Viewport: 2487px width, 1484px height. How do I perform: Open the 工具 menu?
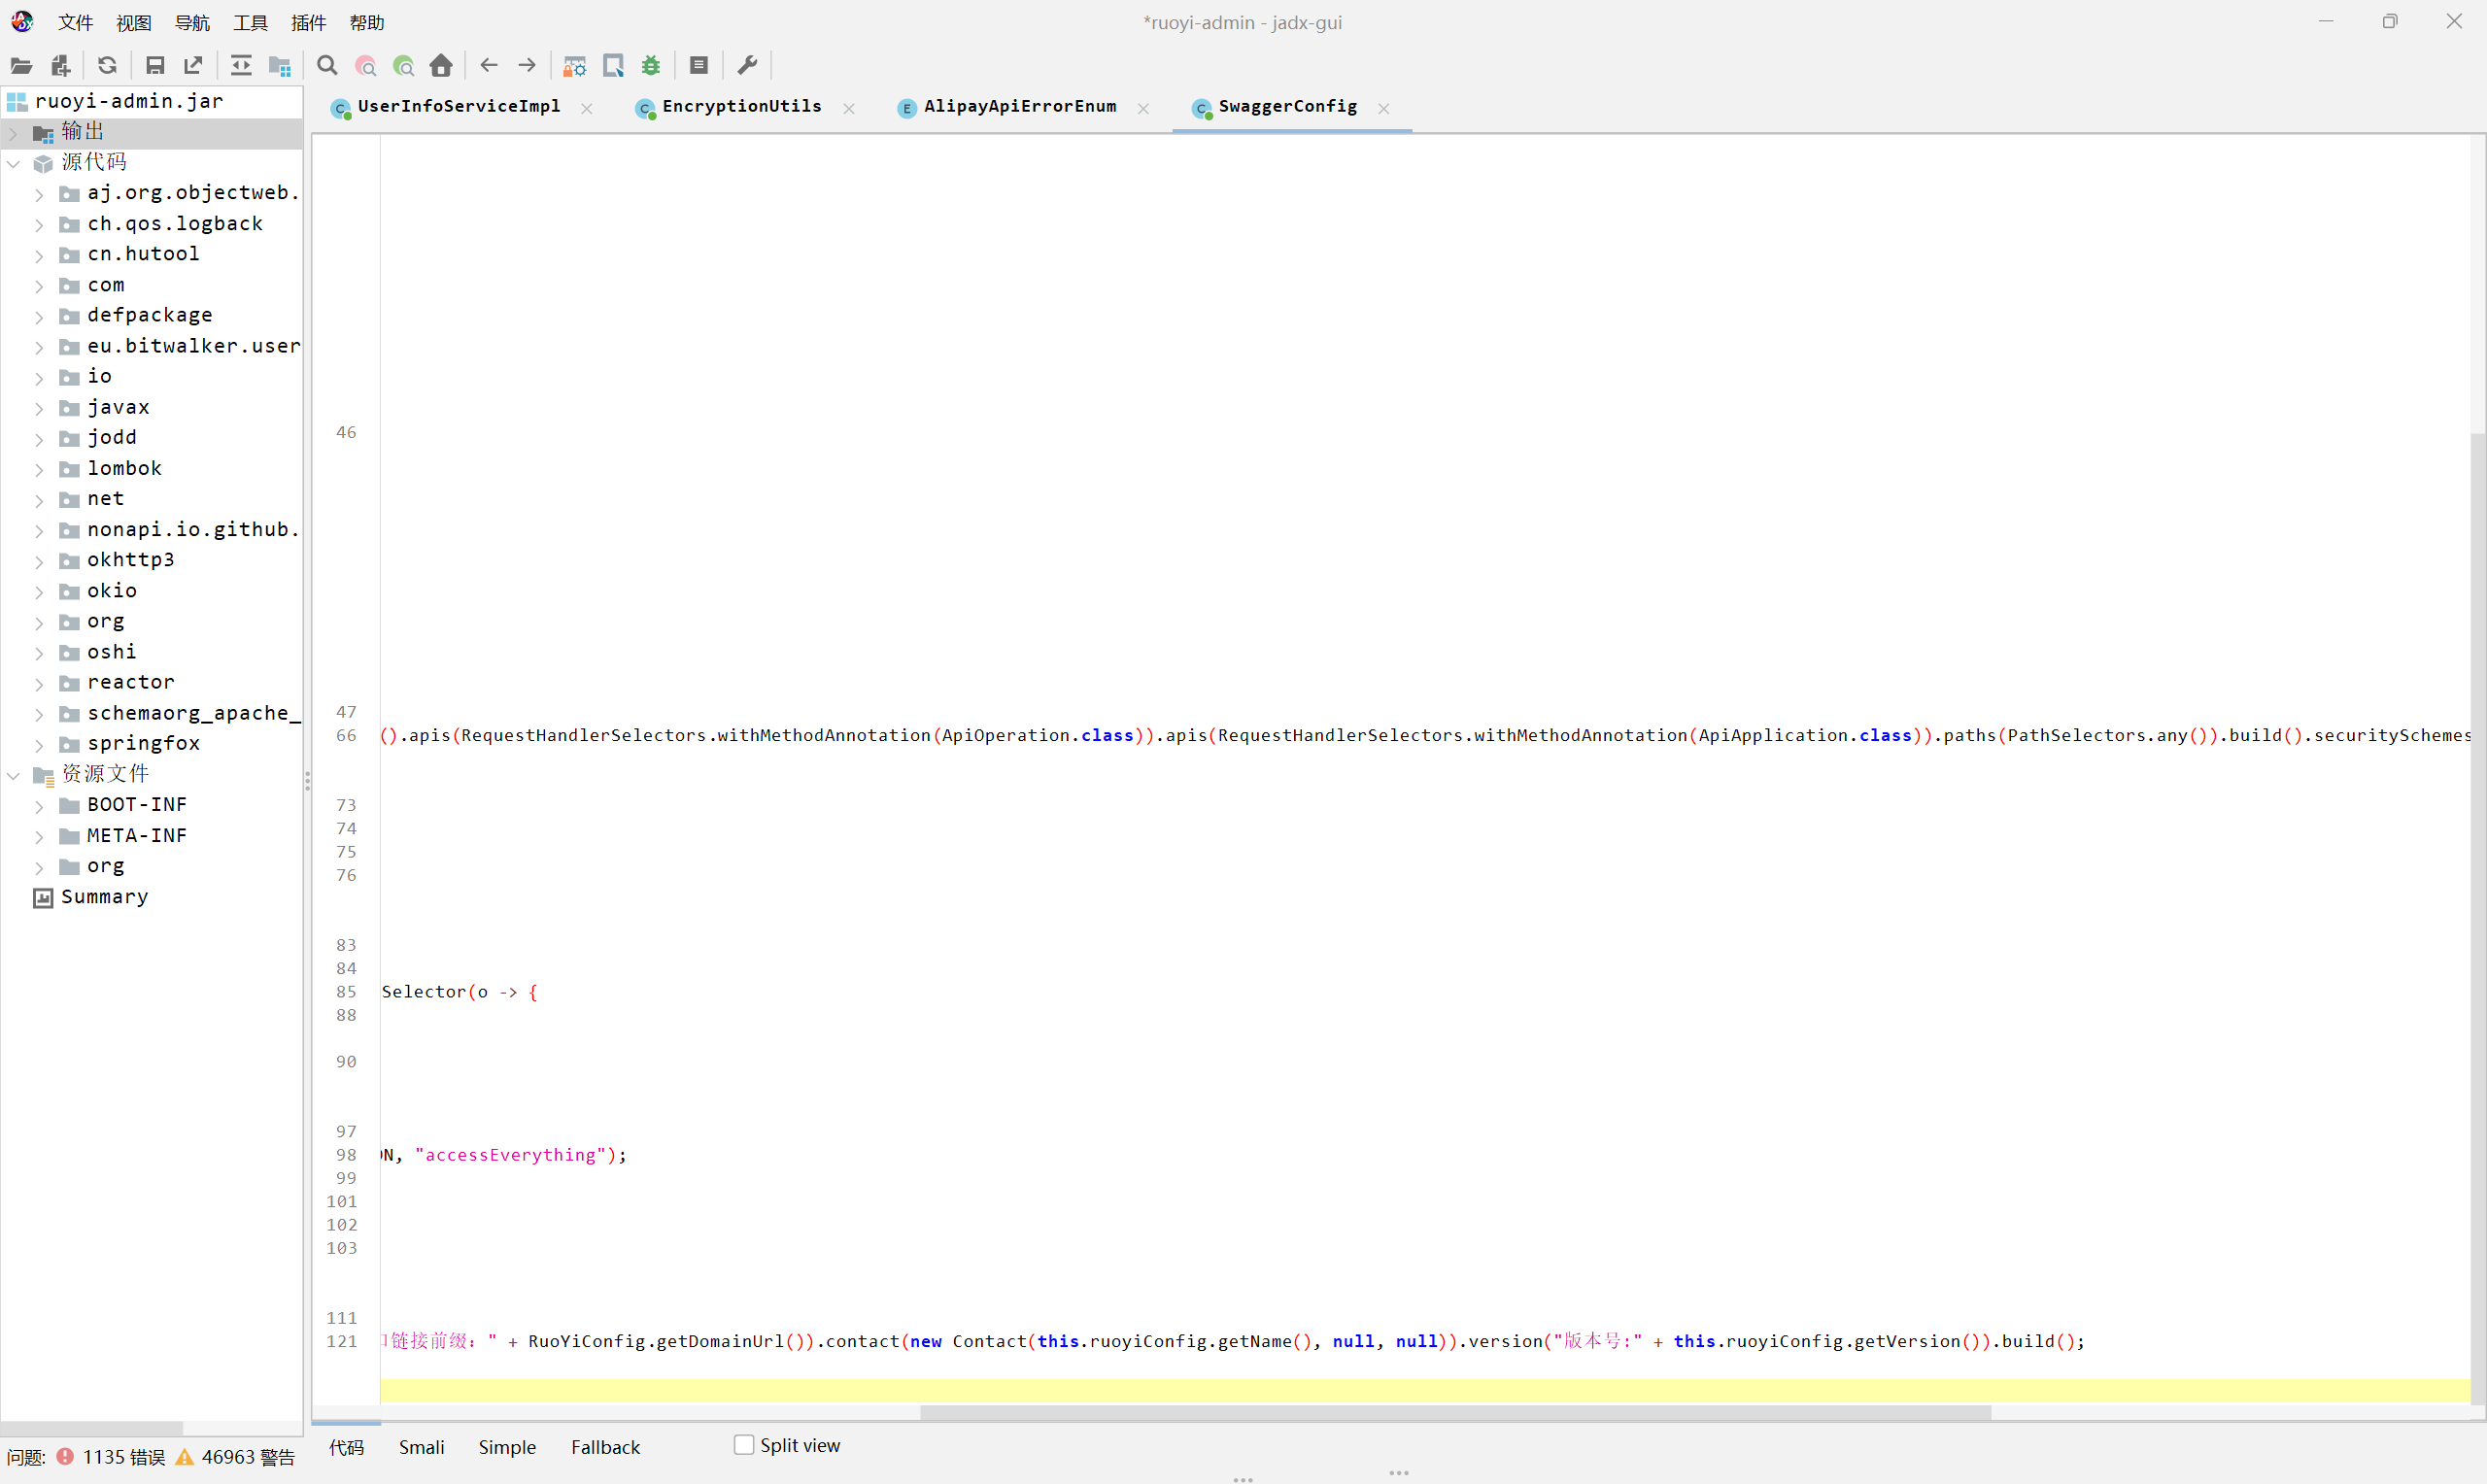tap(250, 22)
